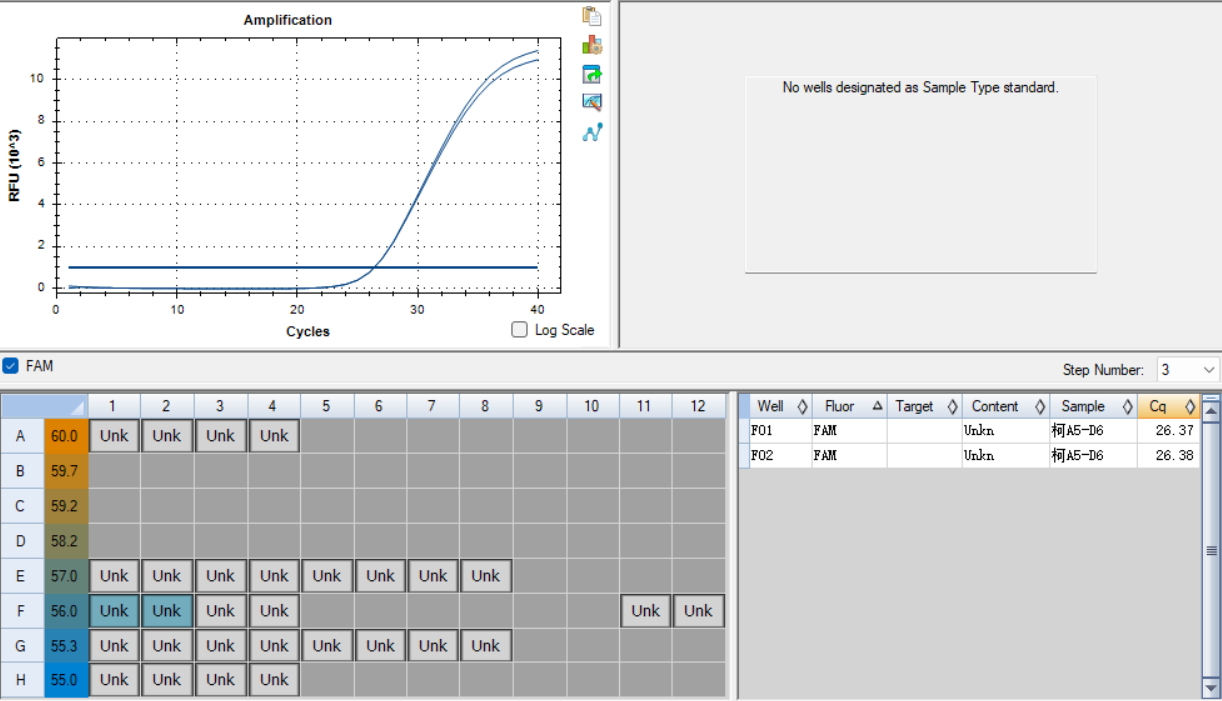Enable the Log Scale checkbox

[x=519, y=330]
